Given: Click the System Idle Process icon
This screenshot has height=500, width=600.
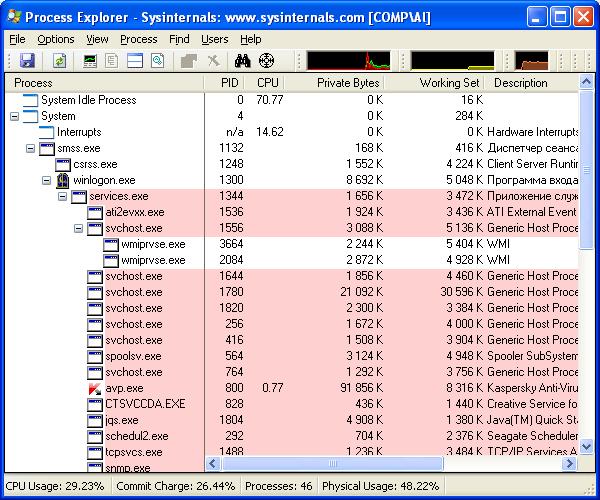Looking at the screenshot, I should point(30,100).
